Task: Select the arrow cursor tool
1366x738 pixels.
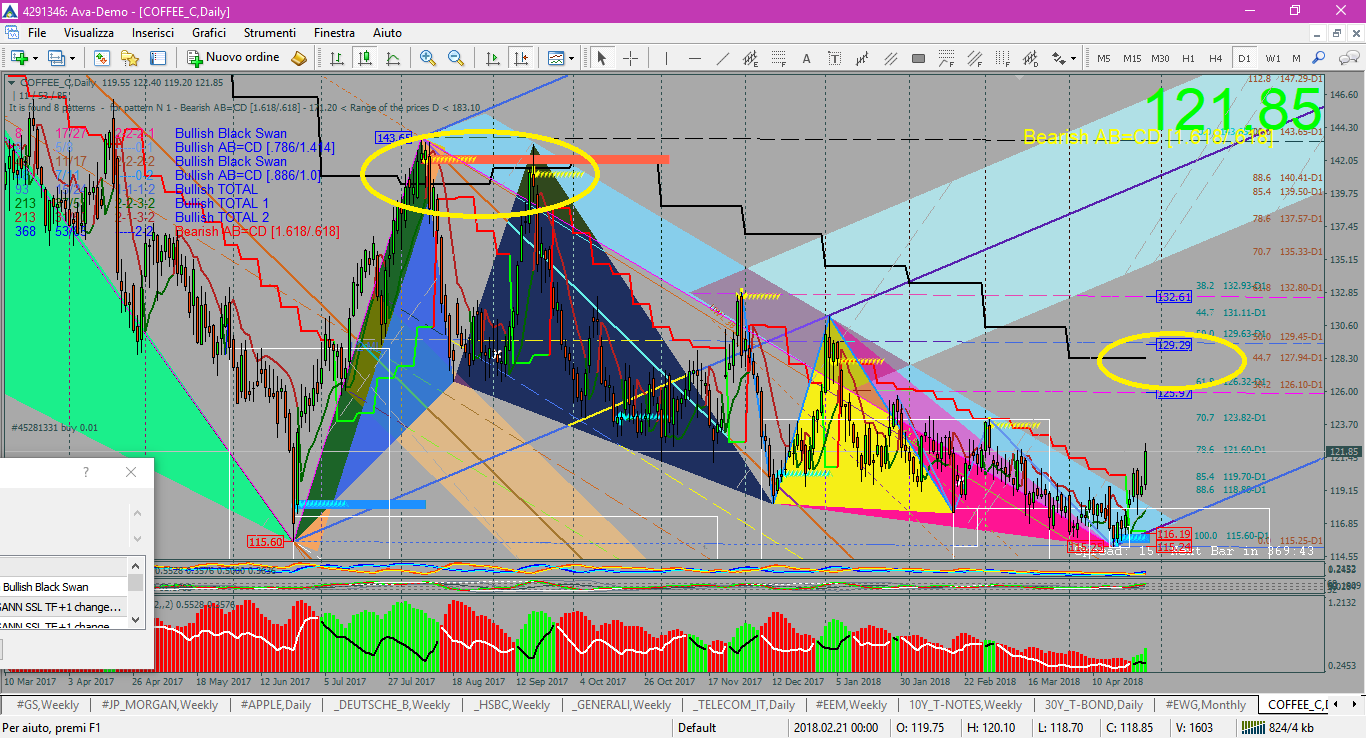Action: [x=602, y=58]
